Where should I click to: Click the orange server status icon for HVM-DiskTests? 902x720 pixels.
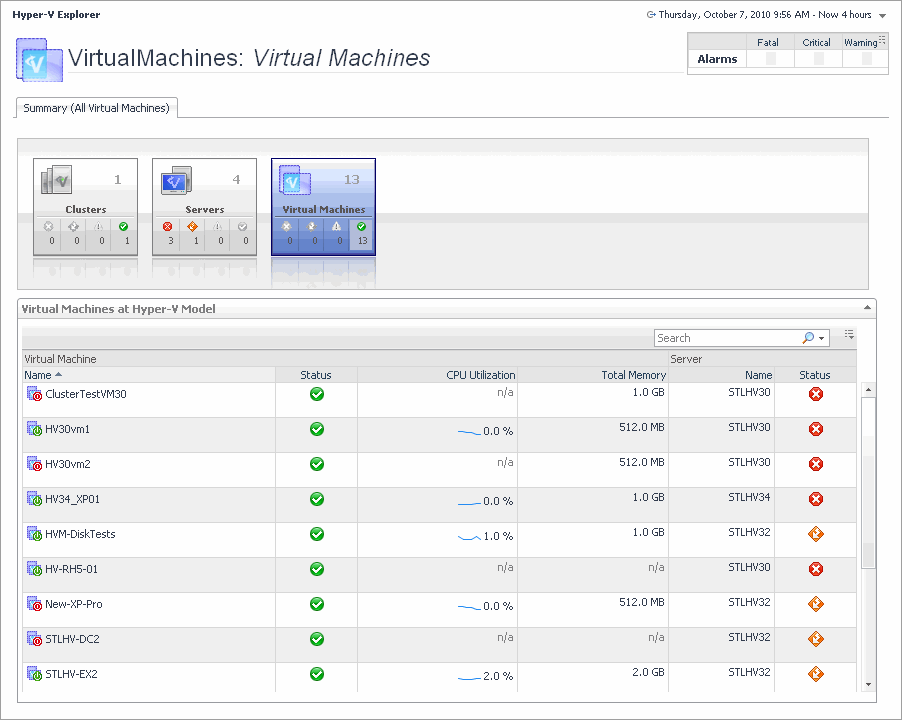click(x=815, y=534)
